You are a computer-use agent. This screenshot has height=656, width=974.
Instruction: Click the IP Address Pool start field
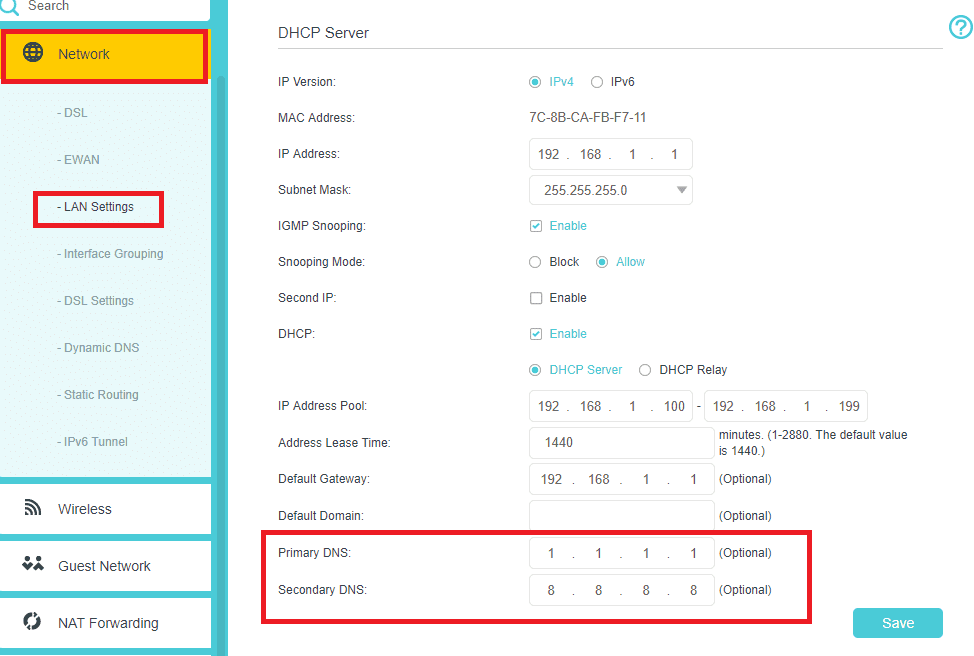611,406
